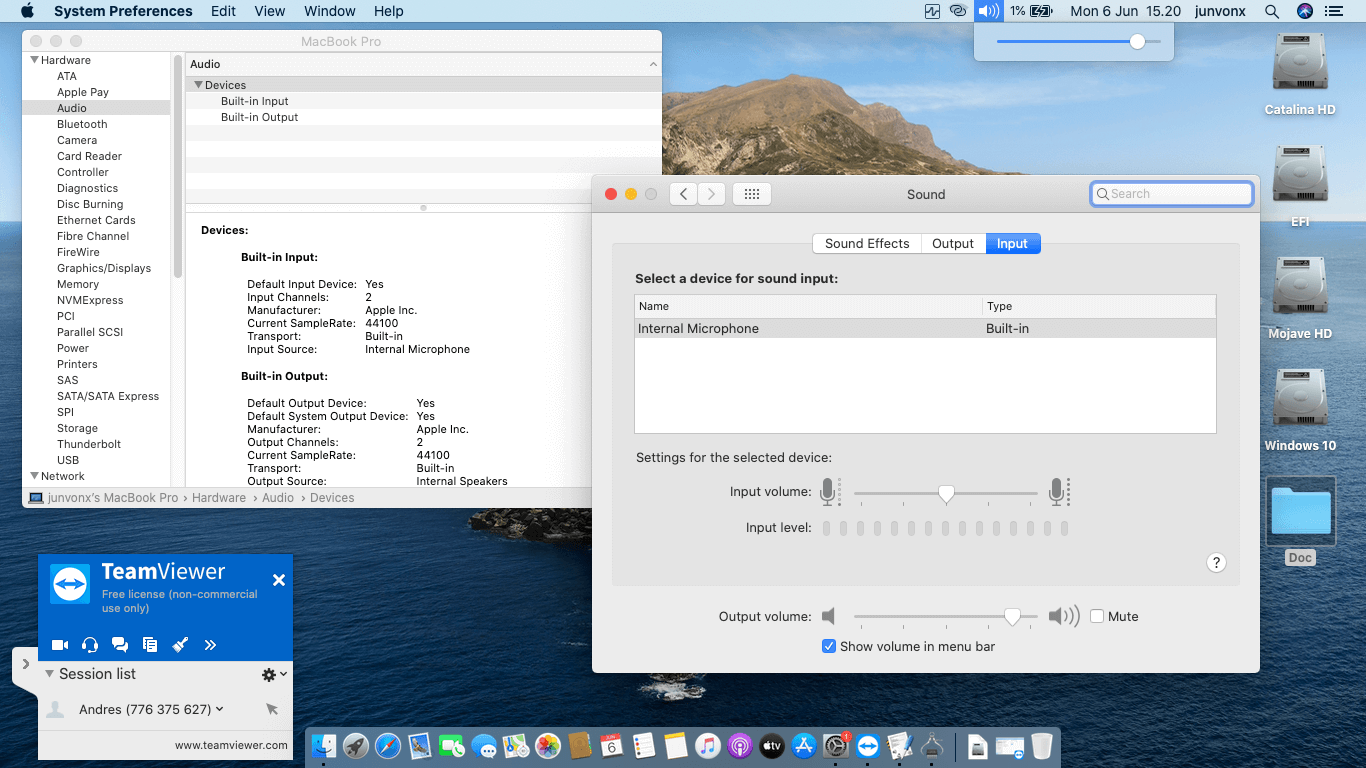This screenshot has height=768, width=1366.
Task: Click the TeamViewer video camera icon
Action: (60, 645)
